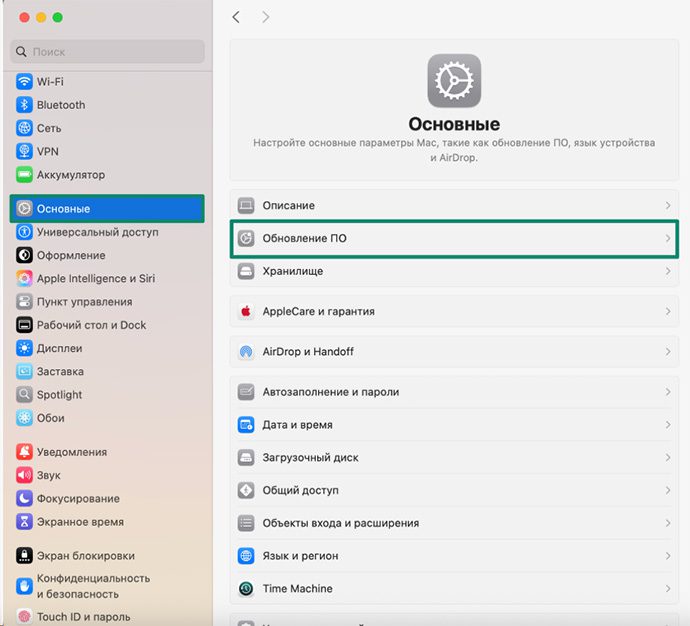Open Уведомления bell icon
This screenshot has width=690, height=626.
(24, 452)
